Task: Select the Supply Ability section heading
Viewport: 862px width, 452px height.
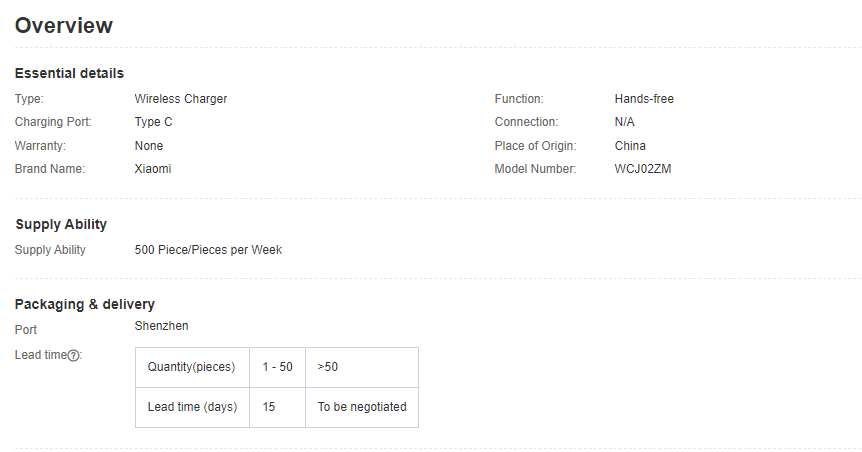Action: [61, 224]
